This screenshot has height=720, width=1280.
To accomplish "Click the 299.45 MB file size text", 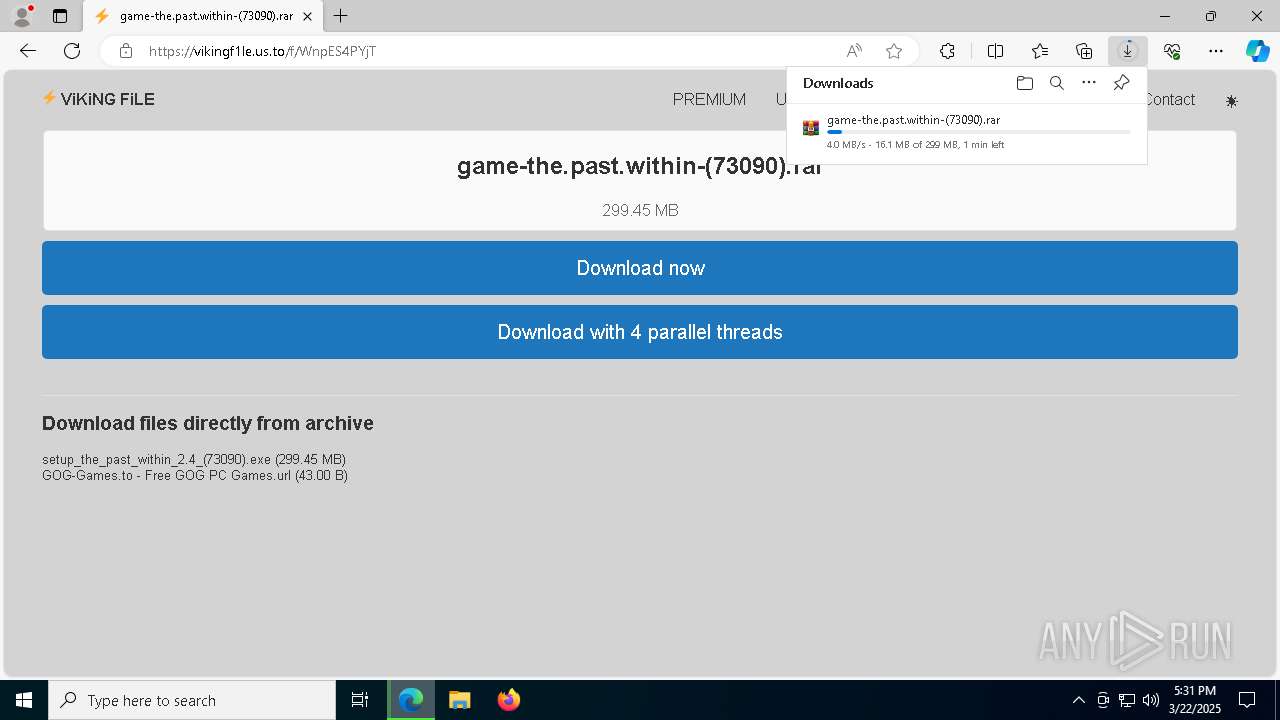I will 640,210.
